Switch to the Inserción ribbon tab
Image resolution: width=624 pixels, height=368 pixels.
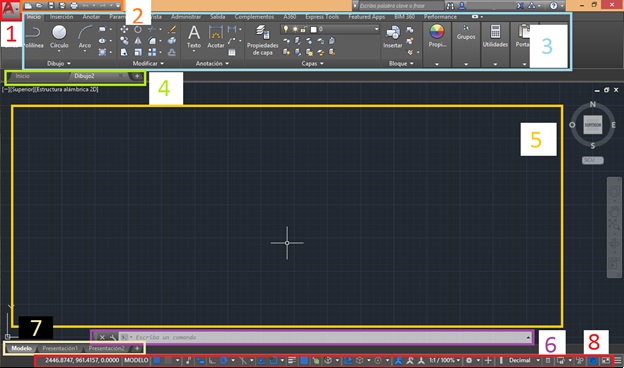[x=61, y=17]
